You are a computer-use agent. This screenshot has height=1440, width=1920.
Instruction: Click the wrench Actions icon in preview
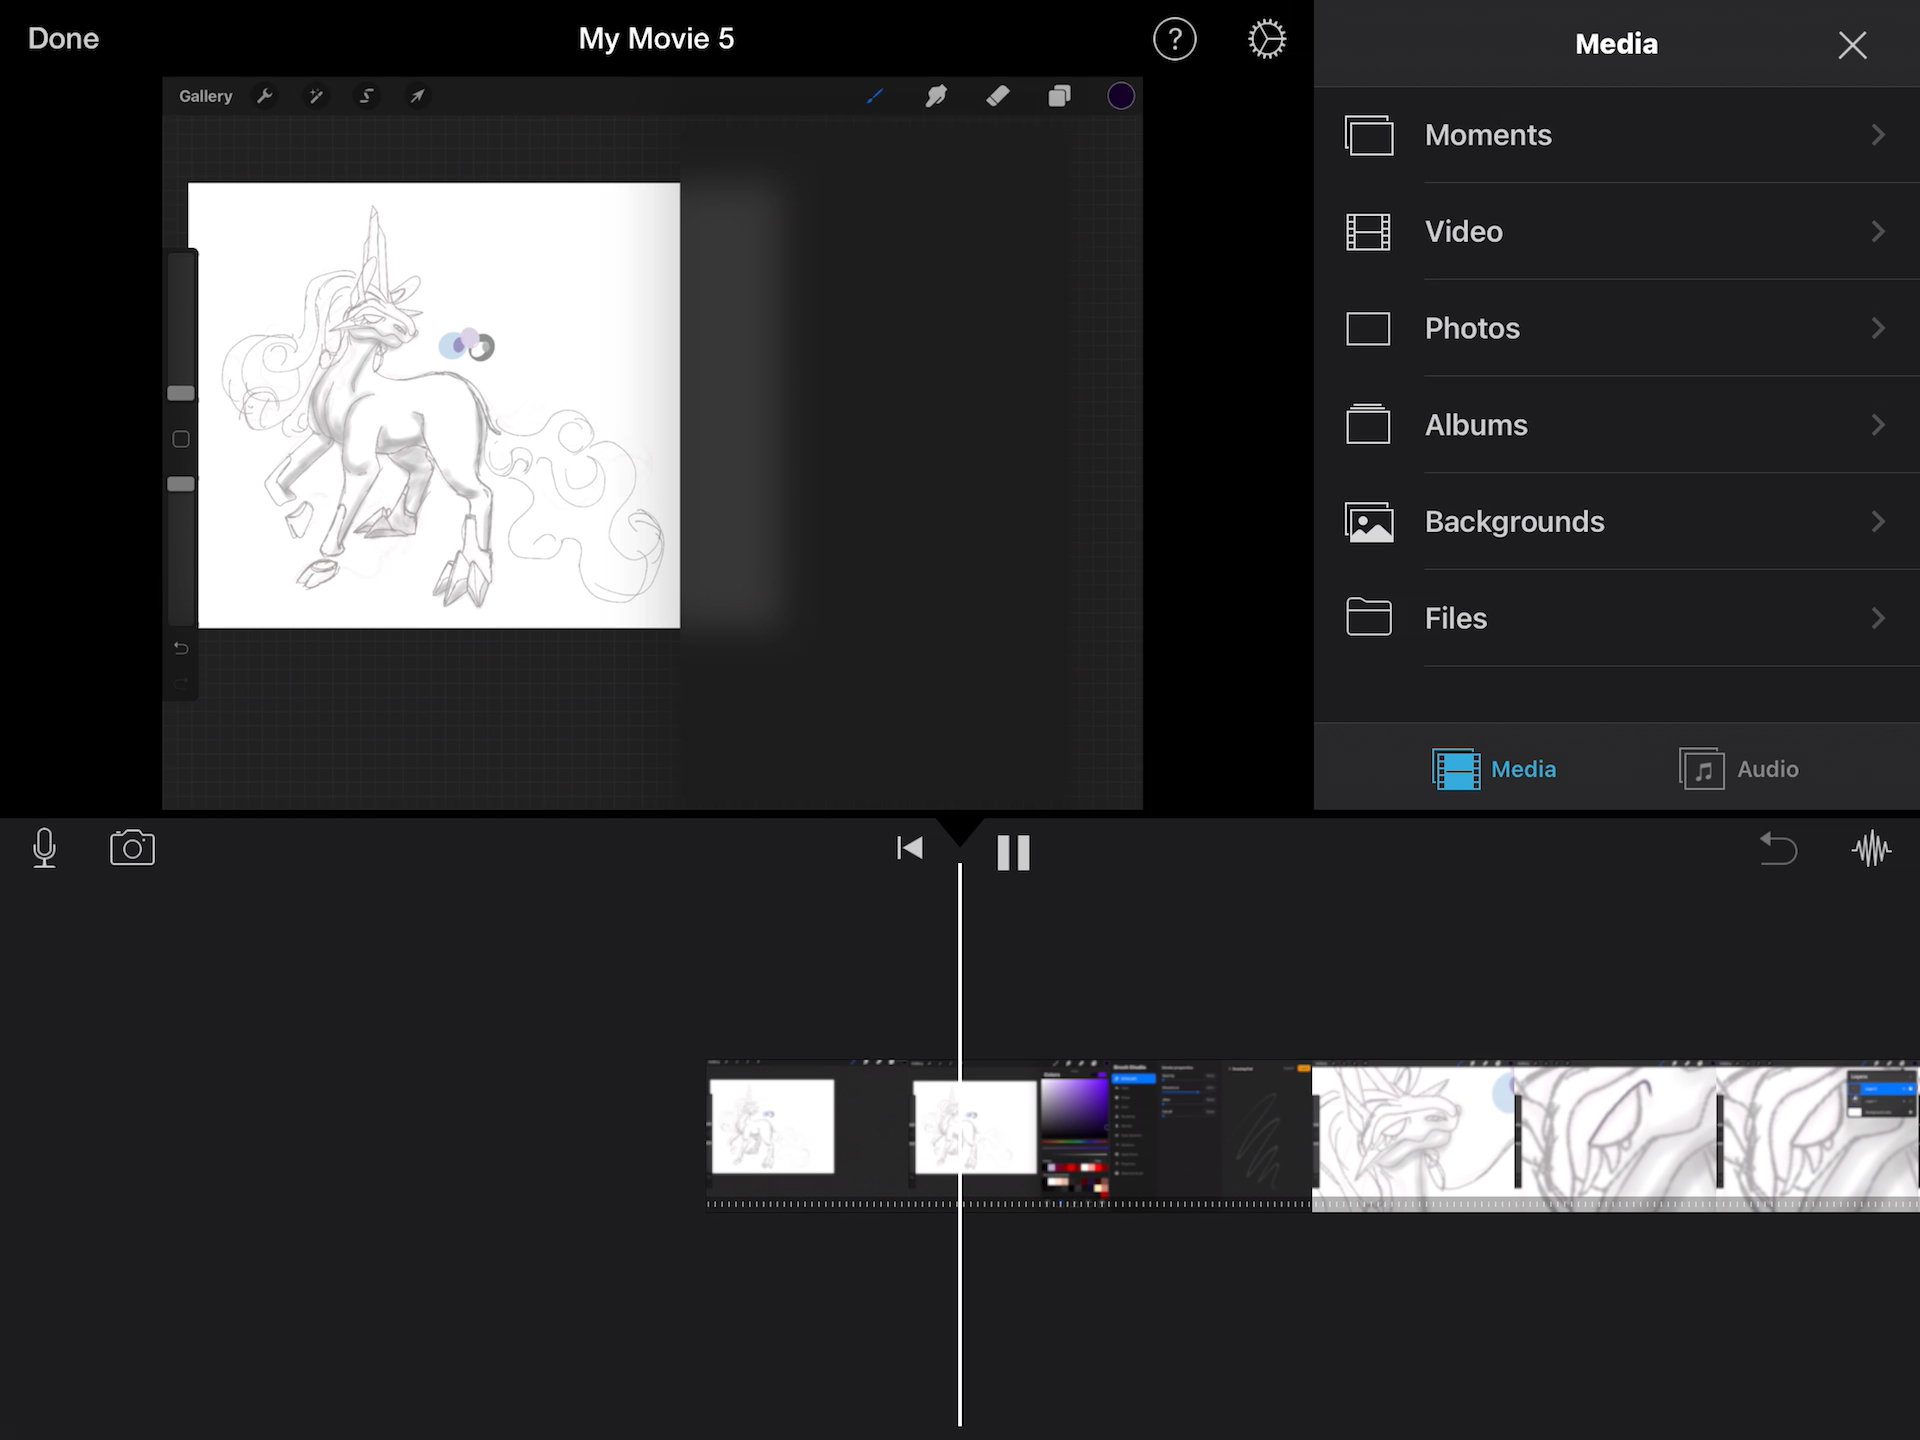(265, 96)
